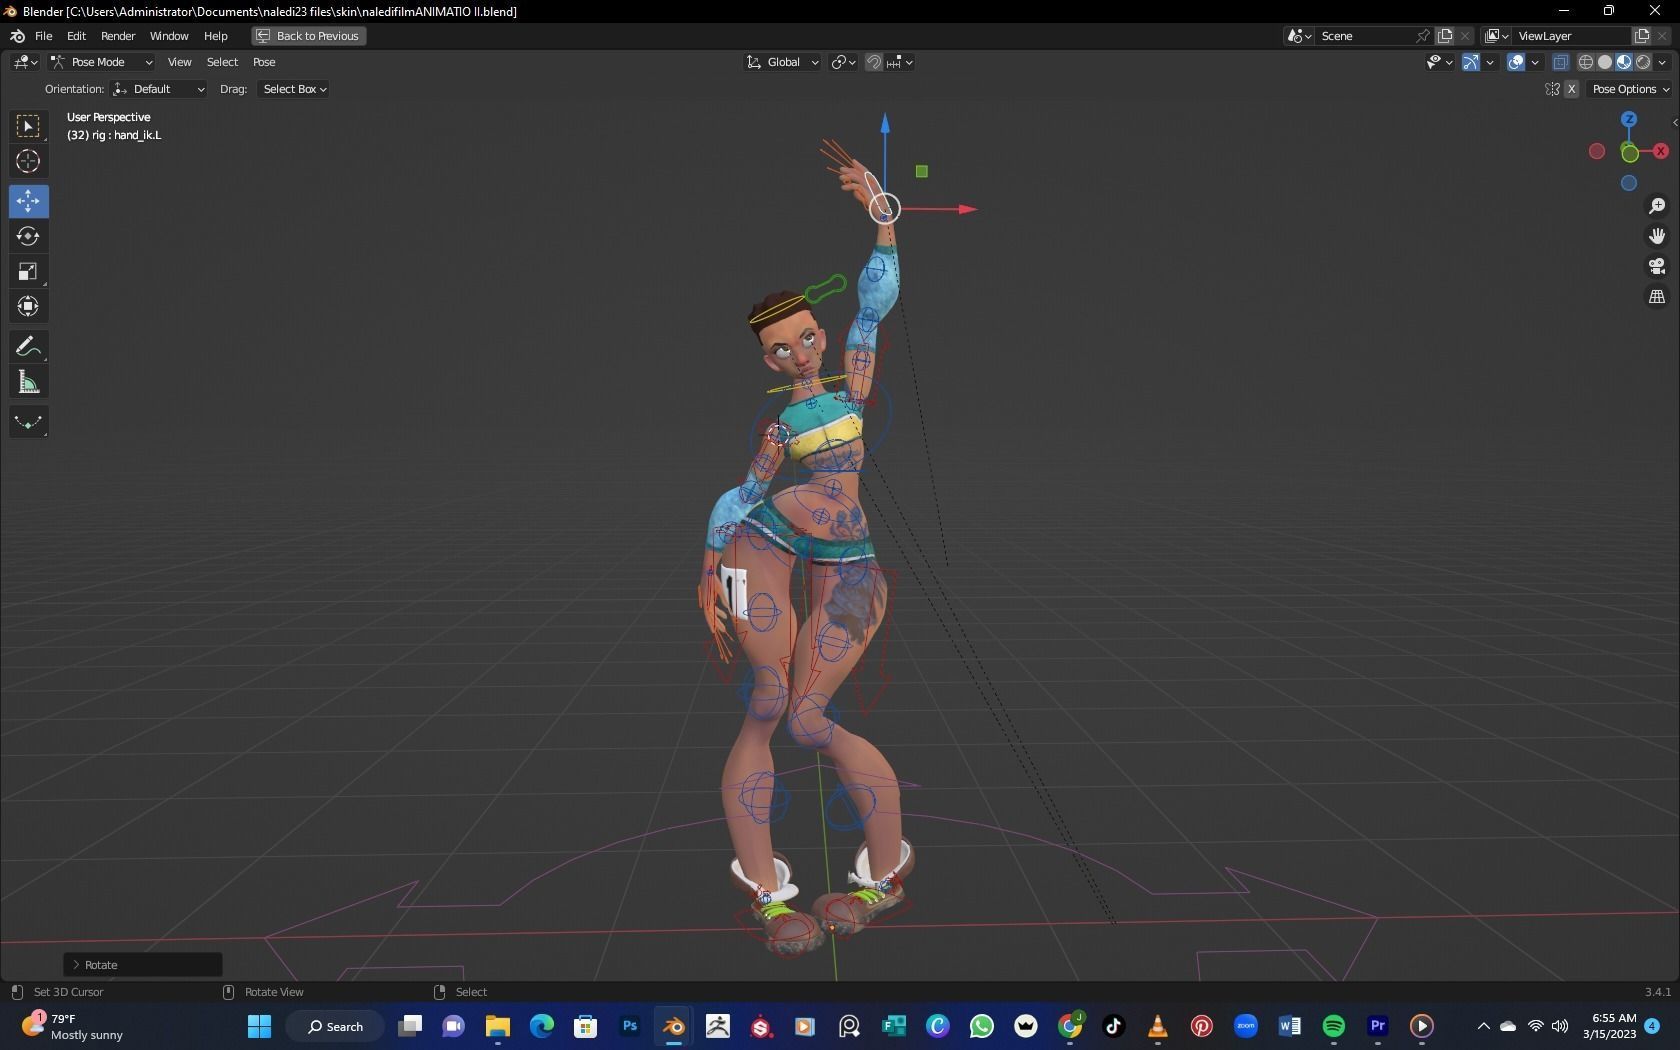
Task: Open overlays options dropdown arrow
Action: point(1535,62)
